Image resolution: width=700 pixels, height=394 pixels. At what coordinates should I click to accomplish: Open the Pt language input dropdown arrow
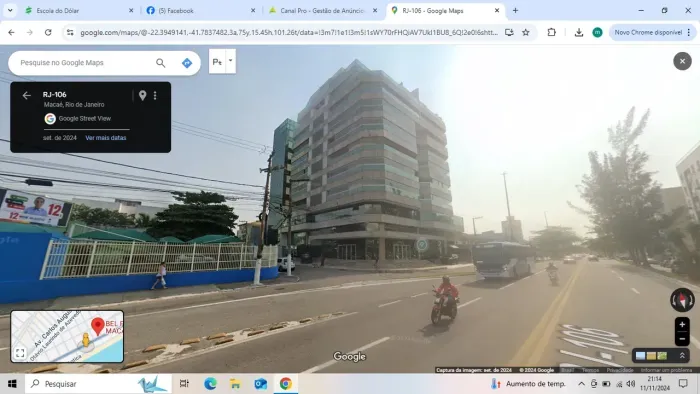[x=231, y=61]
